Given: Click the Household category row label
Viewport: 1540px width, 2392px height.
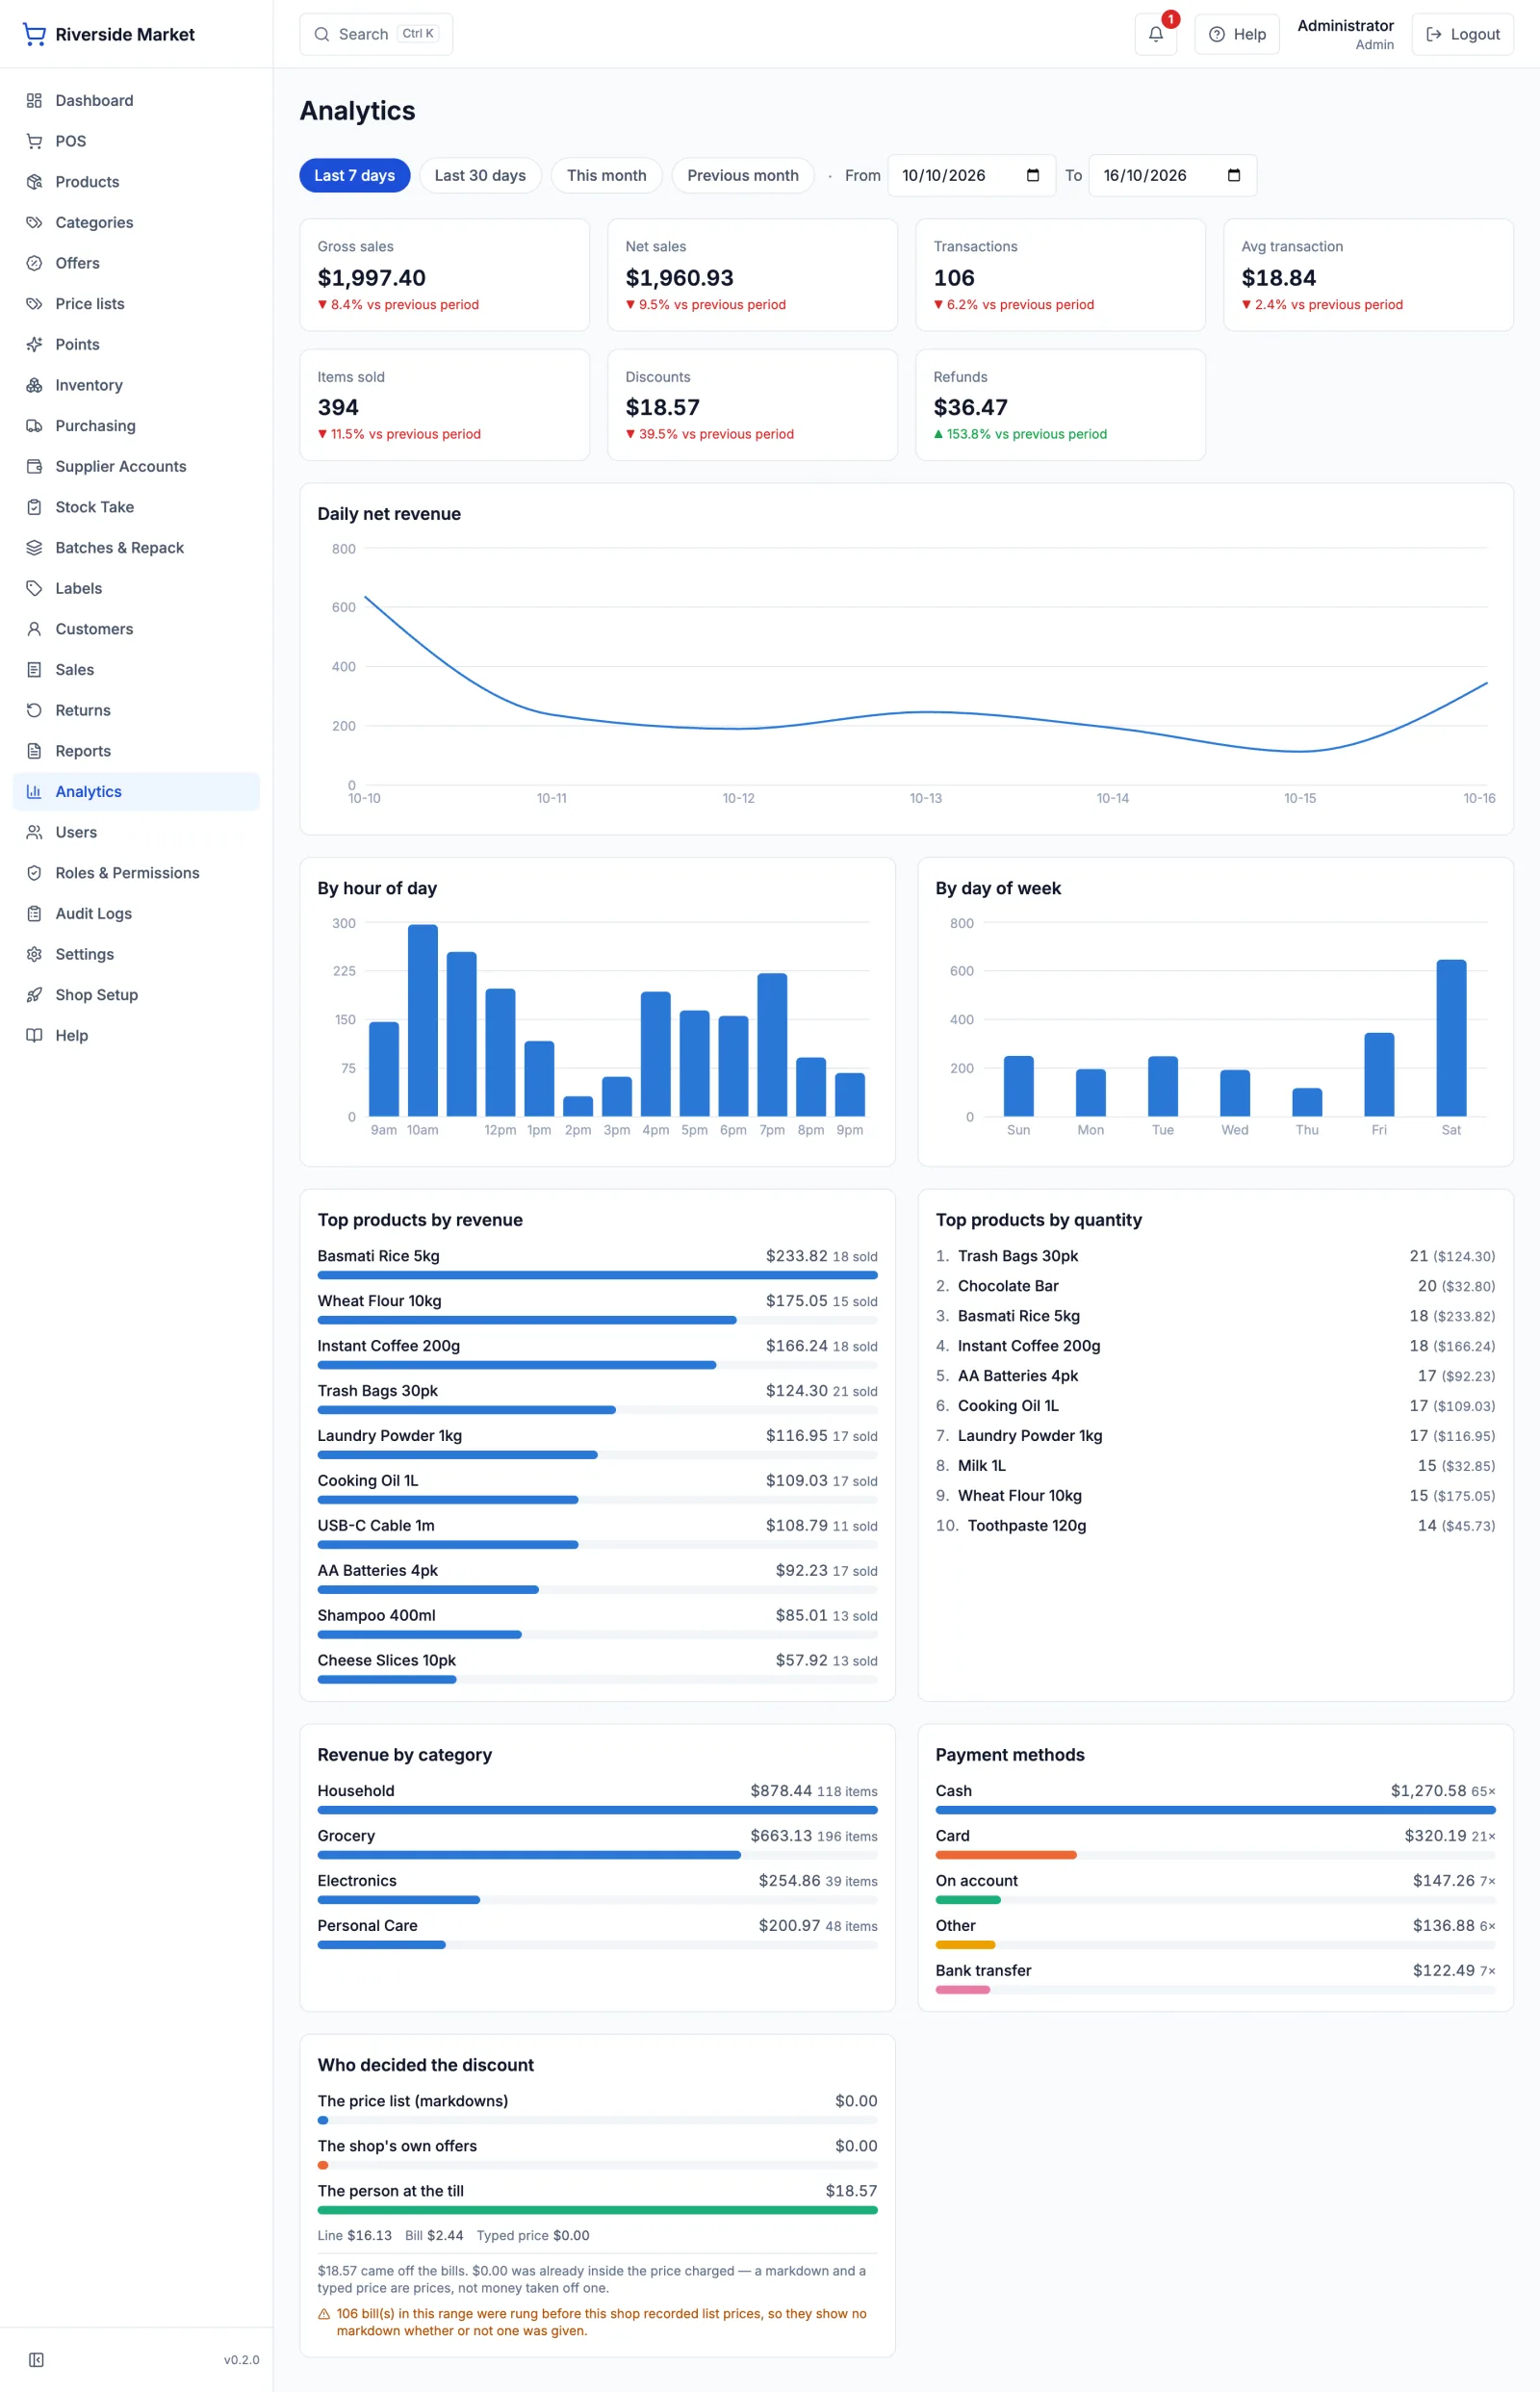Looking at the screenshot, I should click(356, 1790).
